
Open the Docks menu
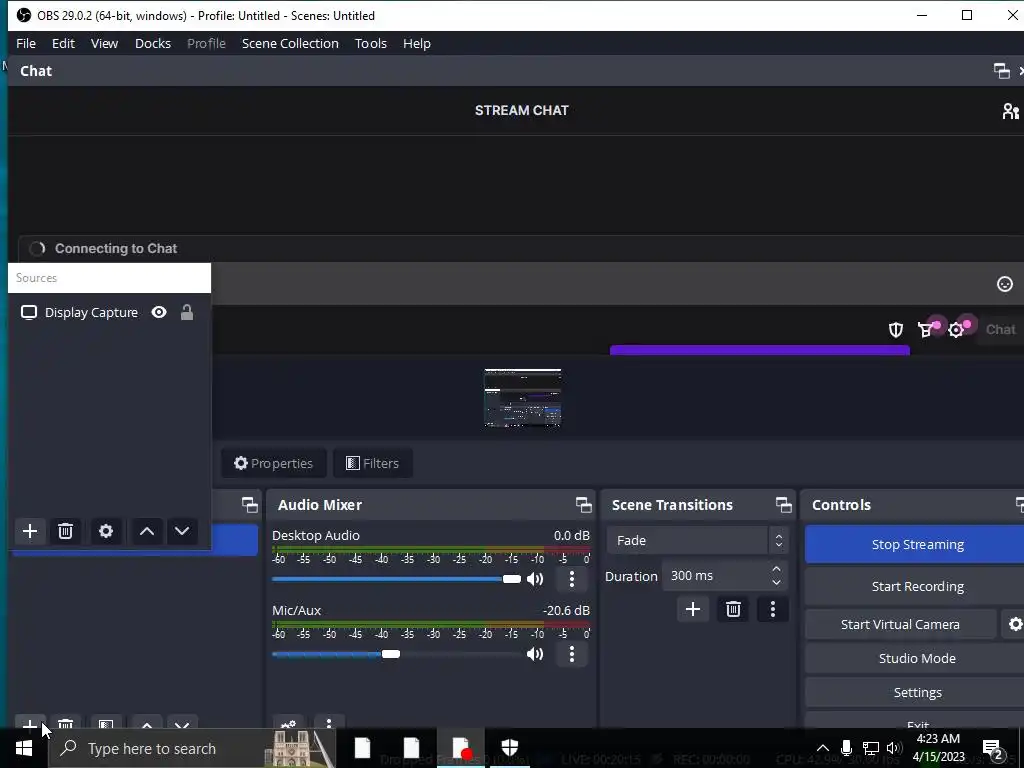point(153,43)
